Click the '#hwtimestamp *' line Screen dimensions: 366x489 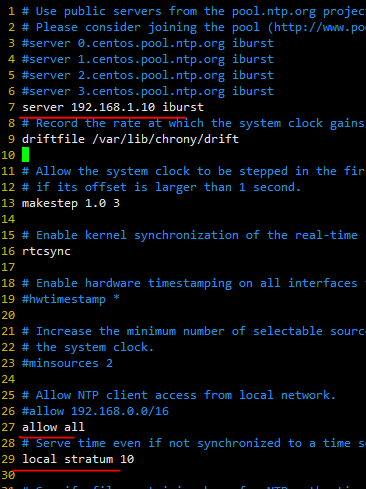[71, 299]
